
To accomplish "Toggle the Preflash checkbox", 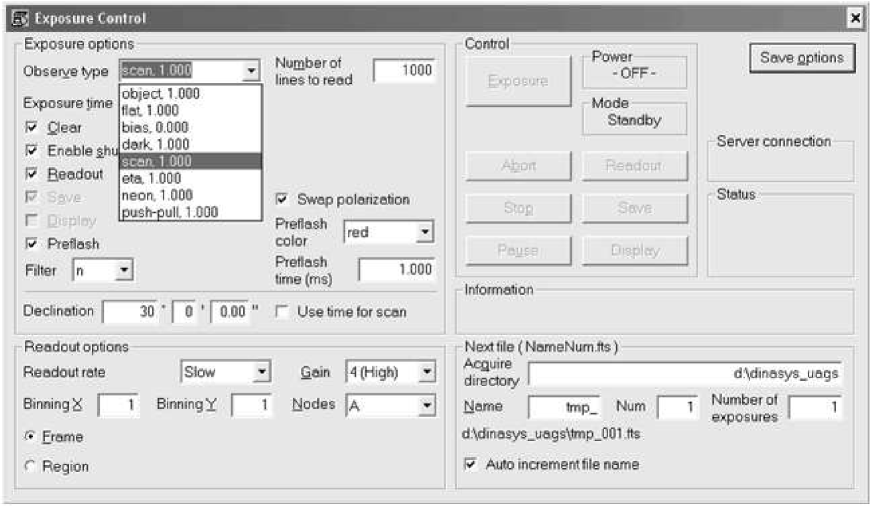I will pyautogui.click(x=31, y=243).
